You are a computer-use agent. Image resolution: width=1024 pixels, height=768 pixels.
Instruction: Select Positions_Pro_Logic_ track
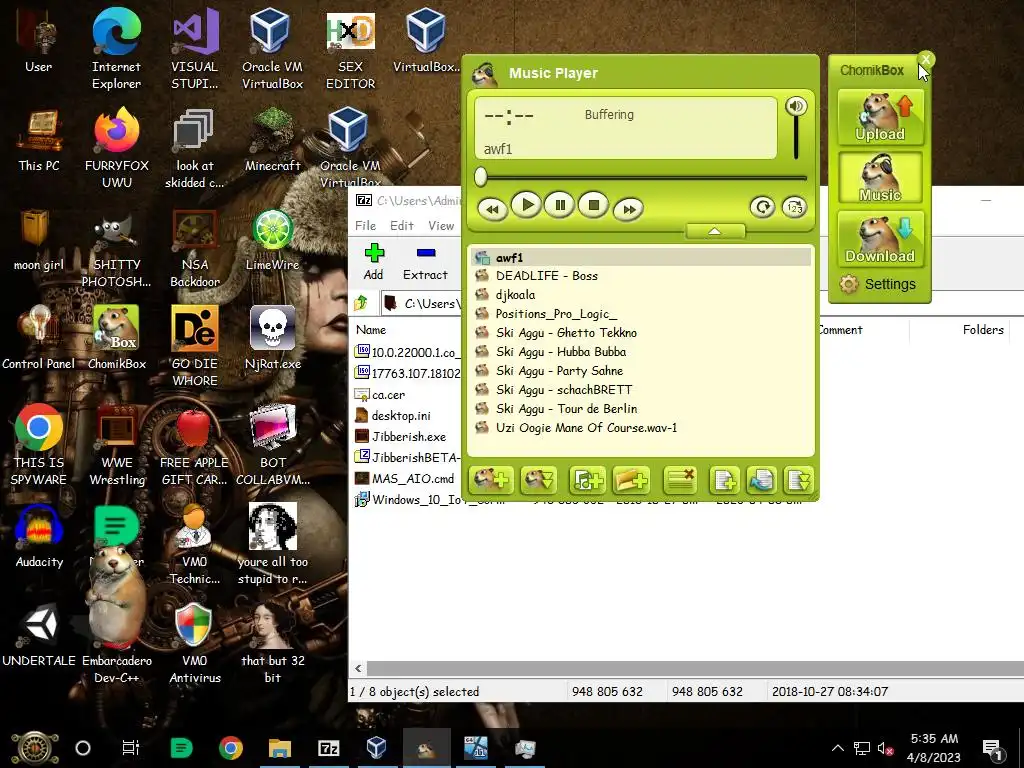[640, 313]
